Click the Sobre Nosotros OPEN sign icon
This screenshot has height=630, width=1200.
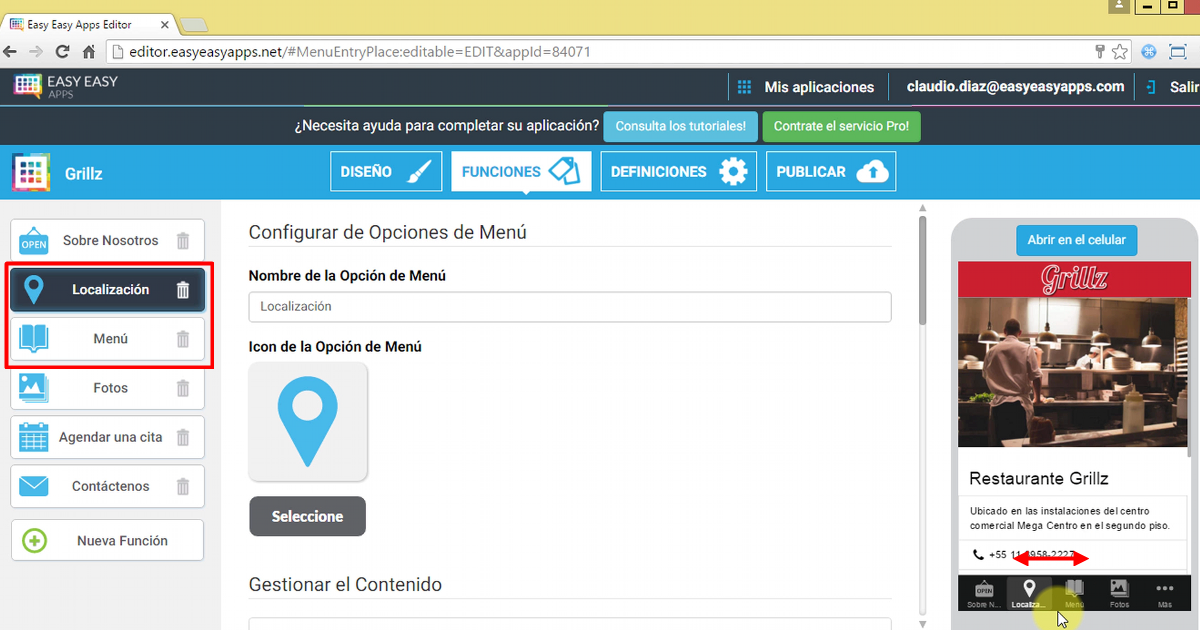[x=33, y=240]
